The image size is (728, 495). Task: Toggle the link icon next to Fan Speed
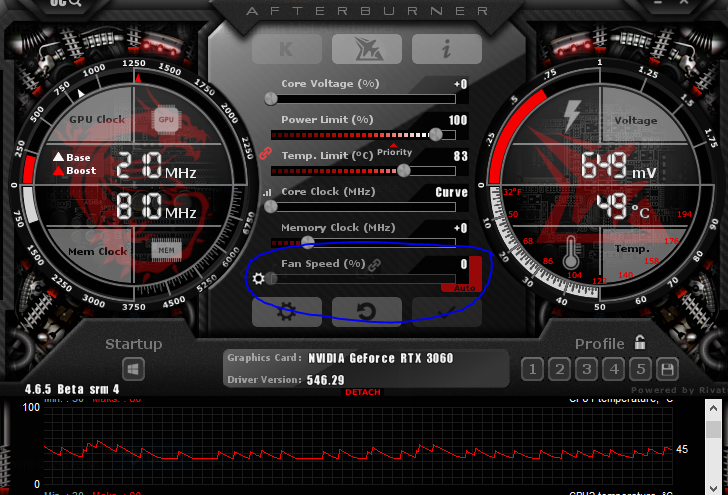pyautogui.click(x=374, y=265)
